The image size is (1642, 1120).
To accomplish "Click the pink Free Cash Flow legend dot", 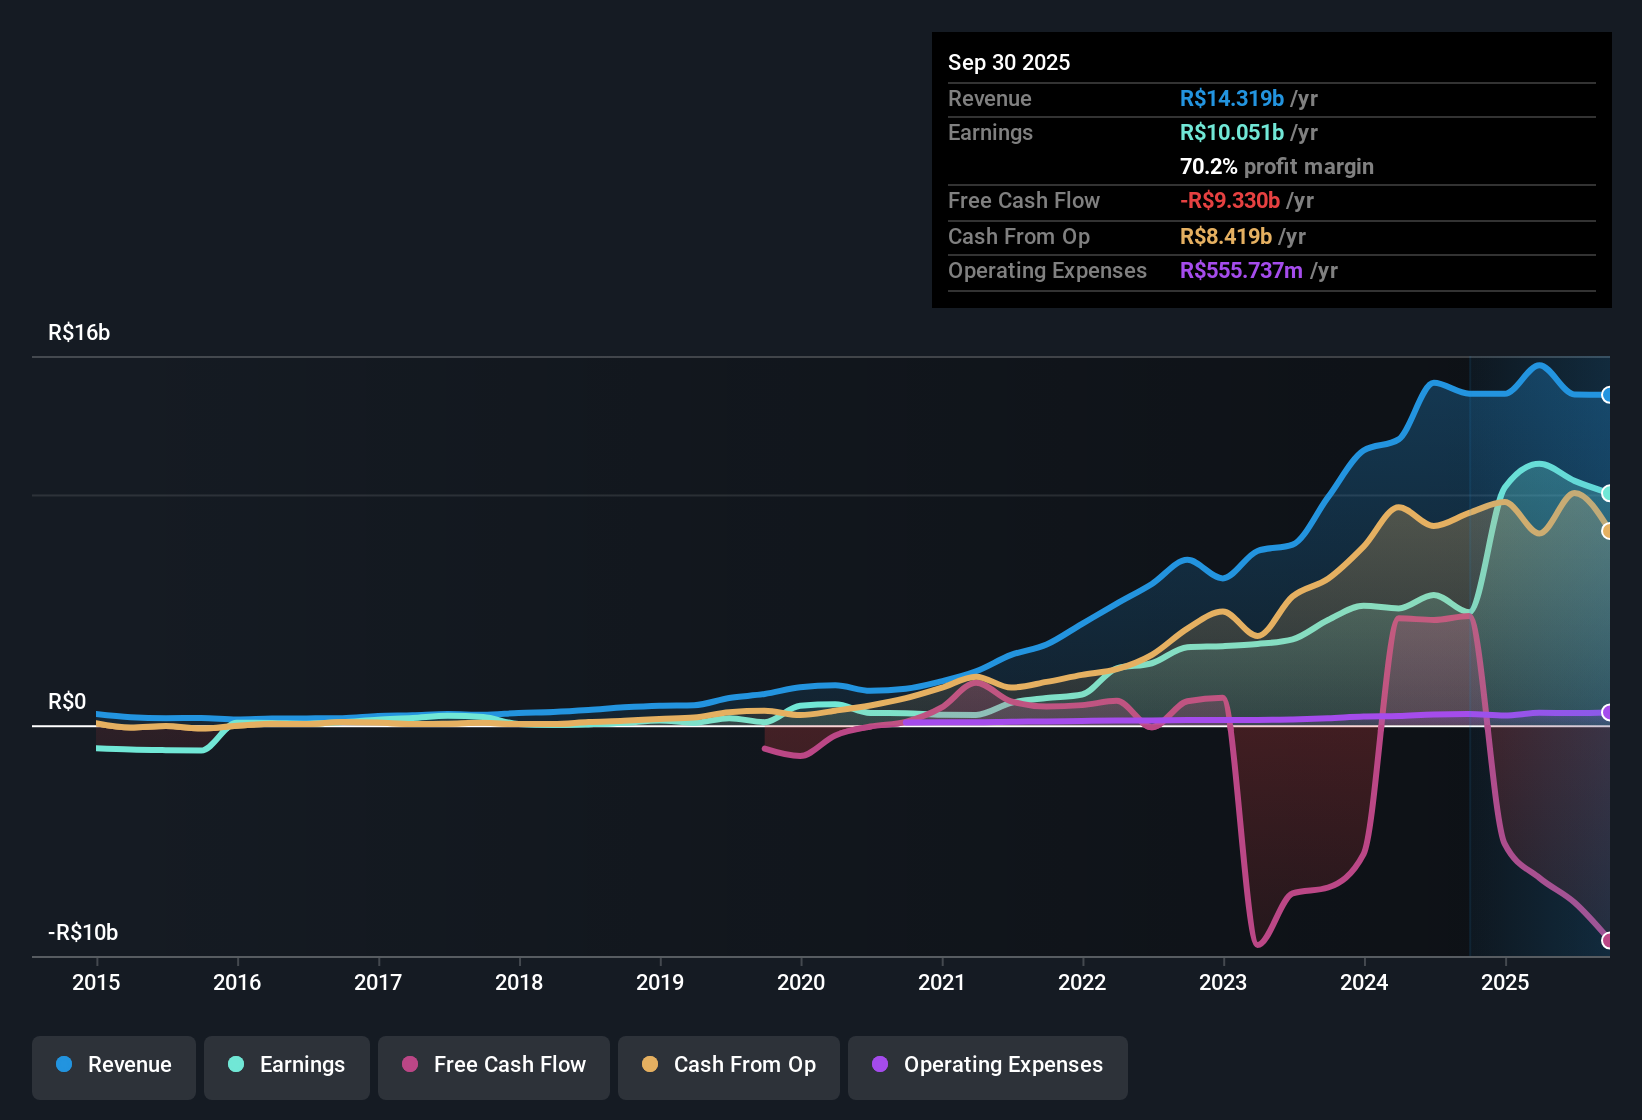I will pyautogui.click(x=409, y=1065).
